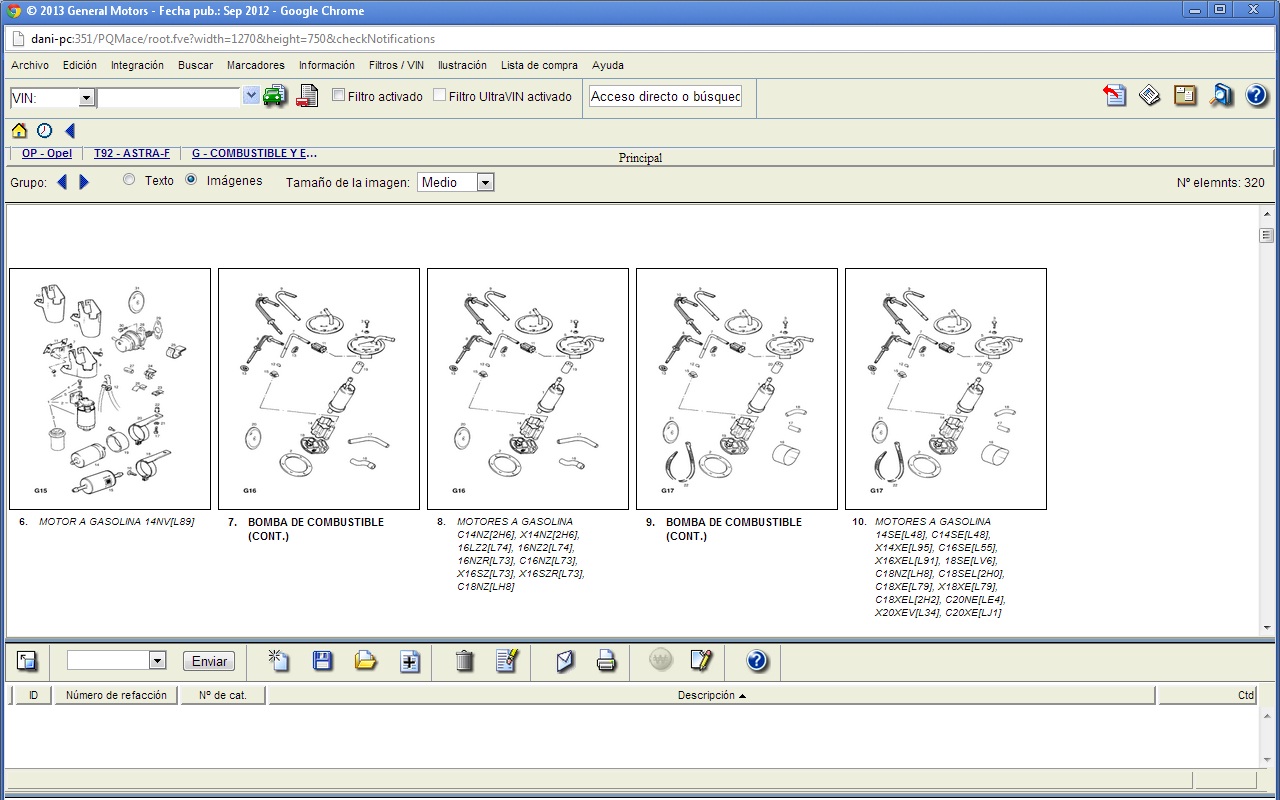Screen dimensions: 1280x800
Task: Enable the Filtro activado checkbox
Action: [339, 96]
